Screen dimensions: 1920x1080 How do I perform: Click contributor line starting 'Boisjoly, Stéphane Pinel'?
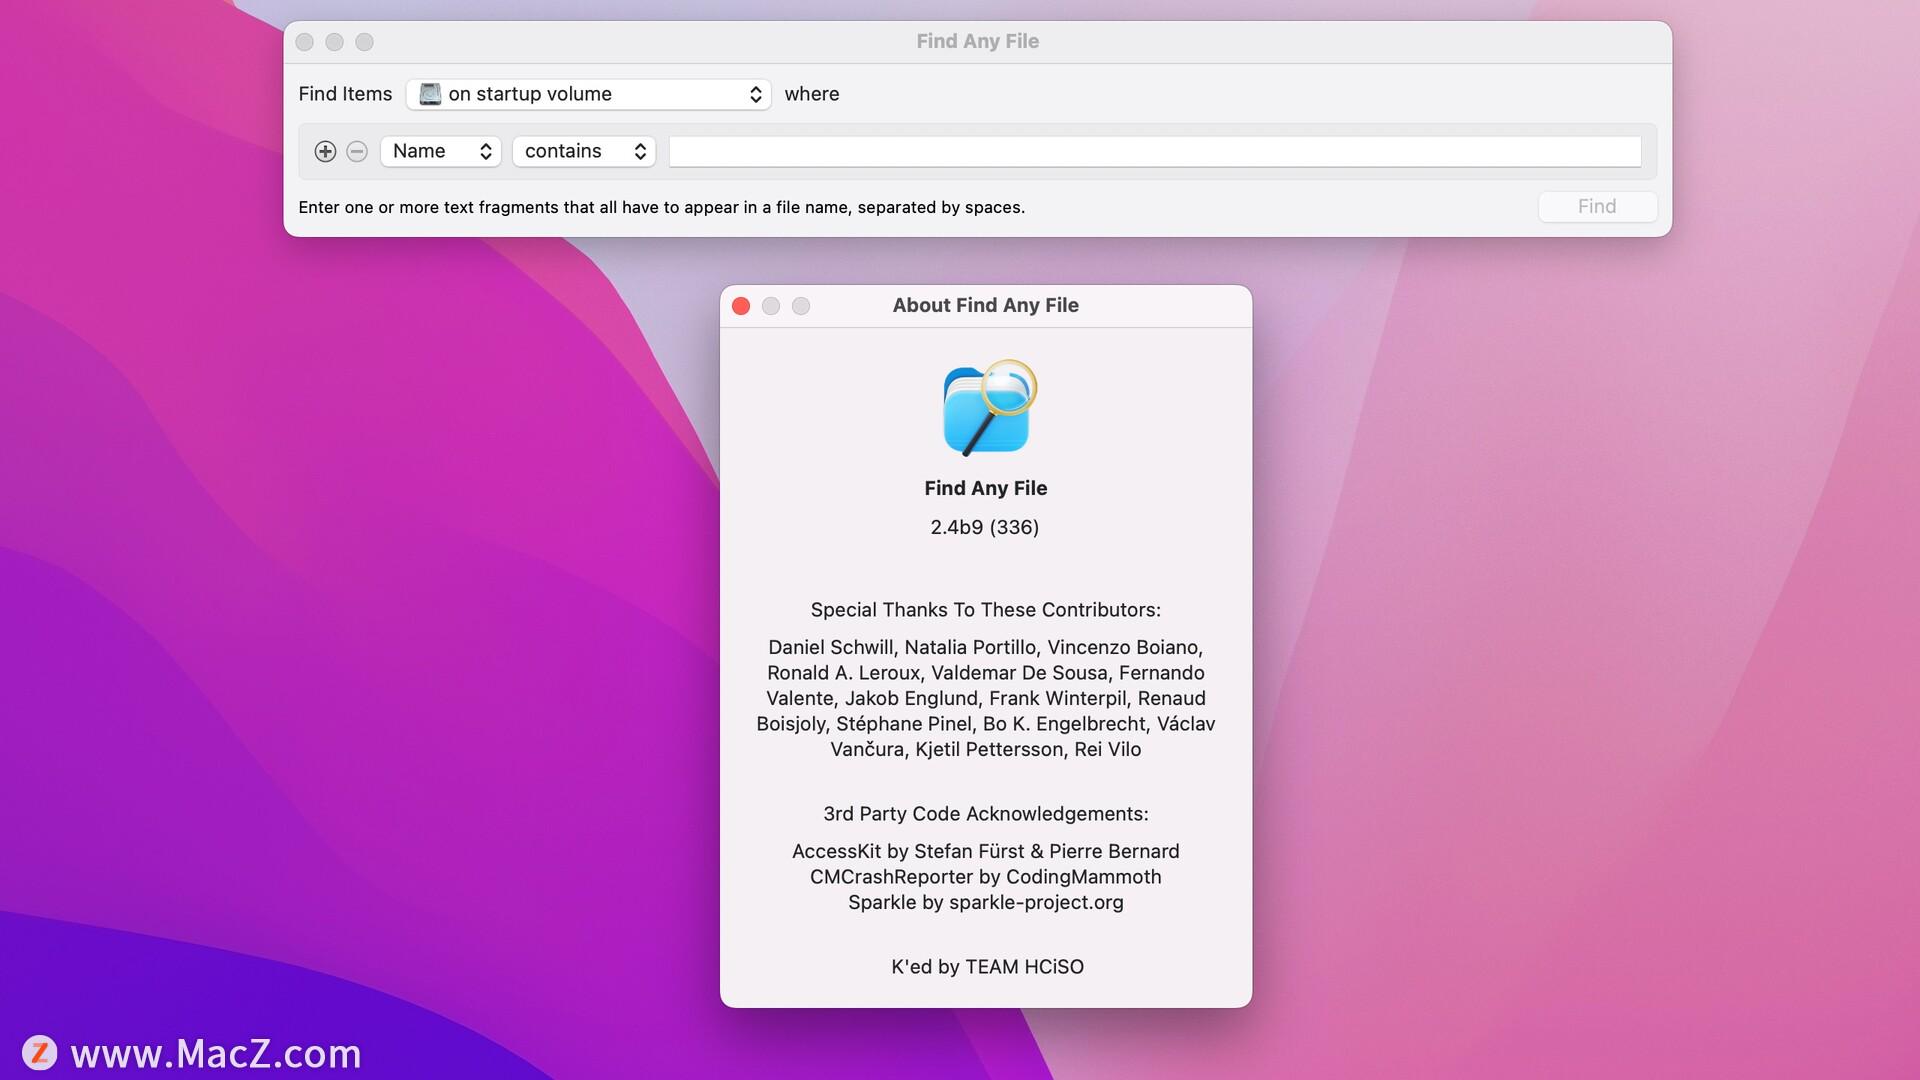pos(986,724)
